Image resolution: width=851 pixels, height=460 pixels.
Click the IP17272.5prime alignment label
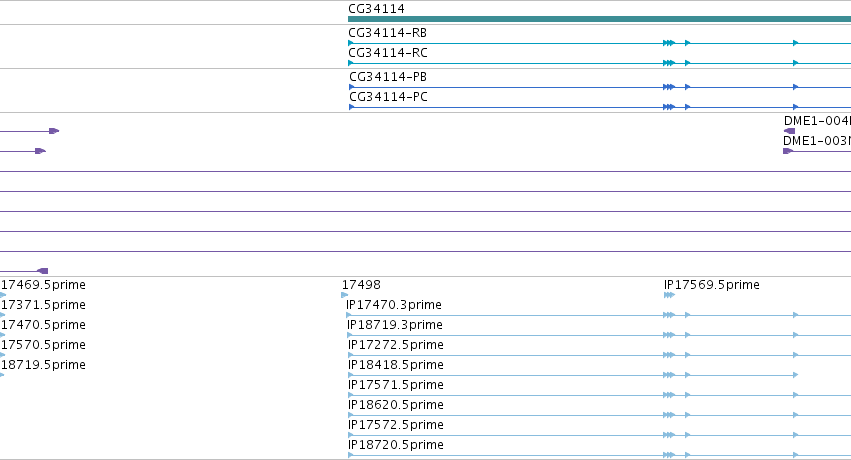396,345
